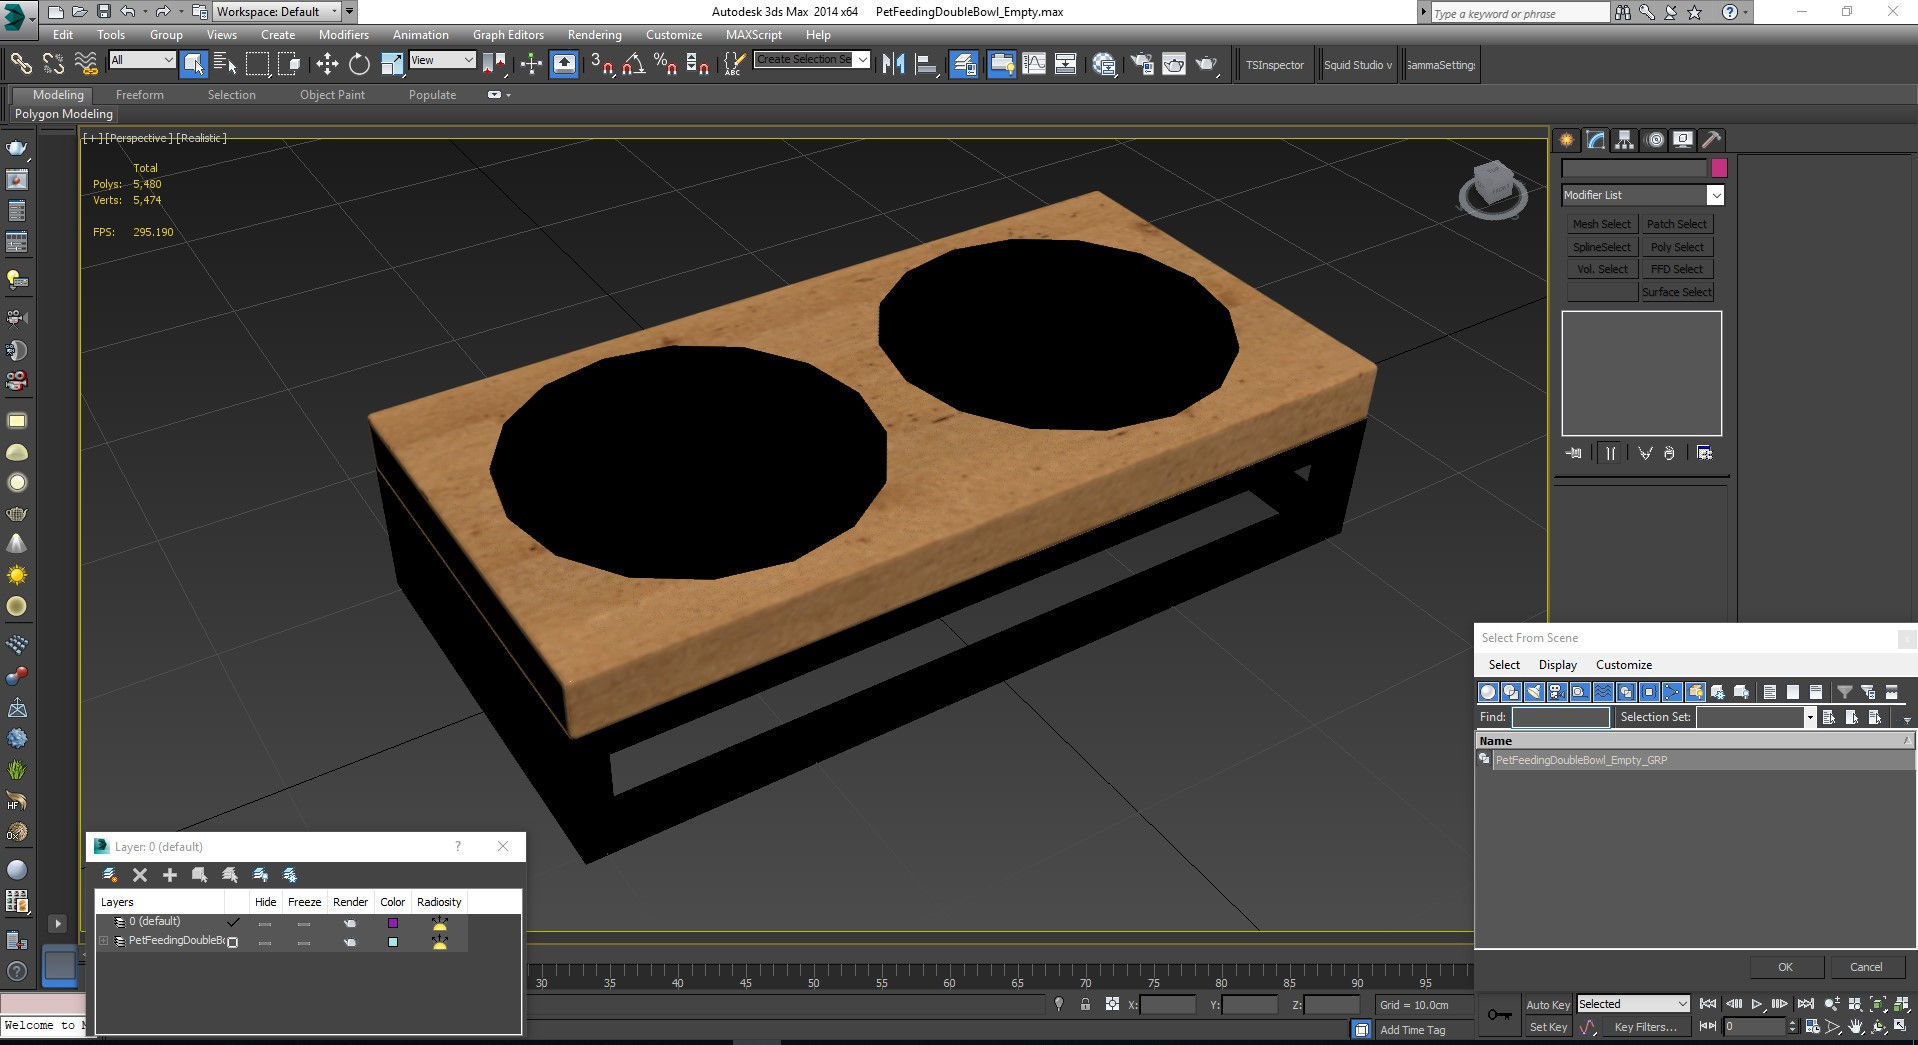
Task: Choose Select and Move tool
Action: point(327,64)
